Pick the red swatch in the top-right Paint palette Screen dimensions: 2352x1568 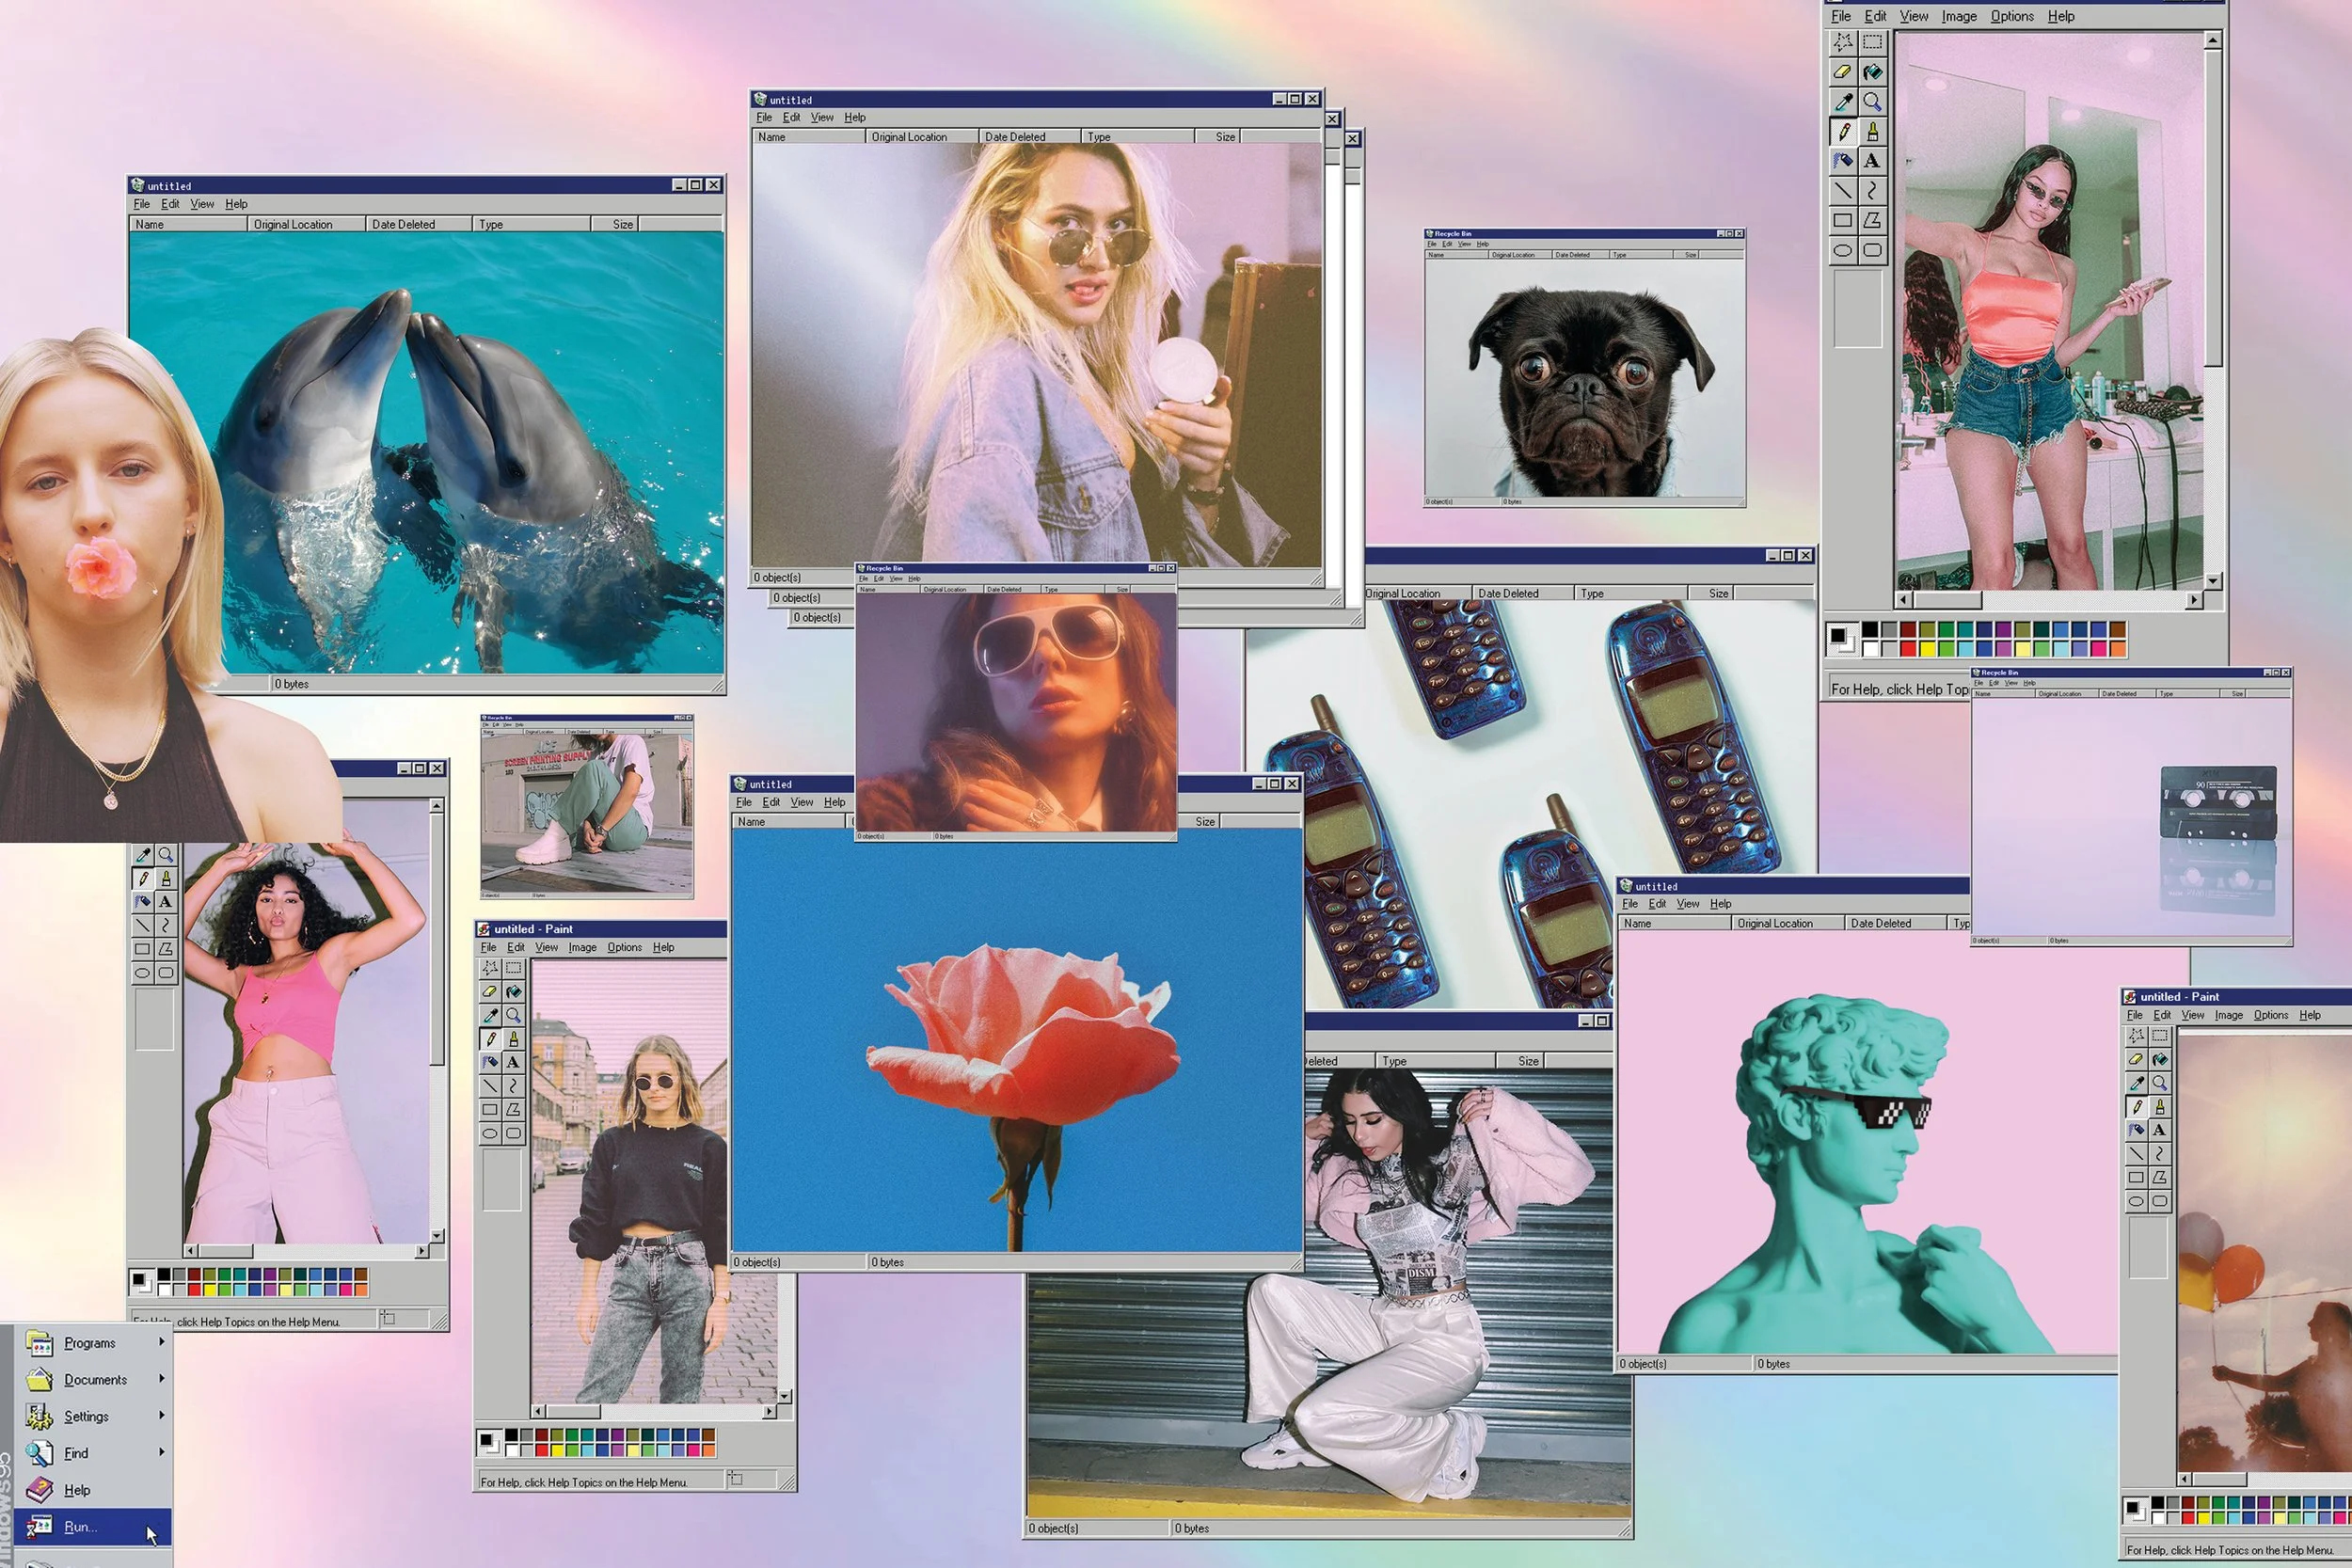pyautogui.click(x=1907, y=648)
